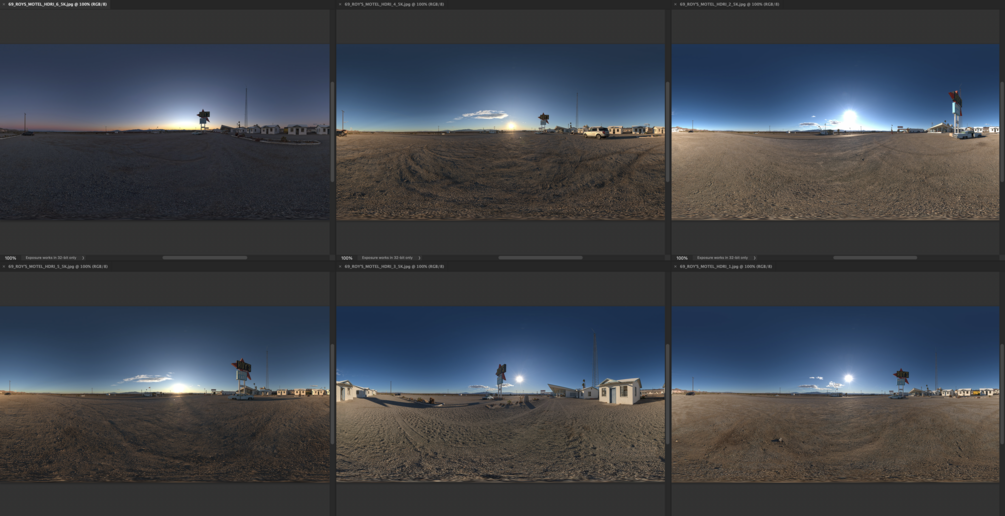1005x516 pixels.
Task: Click the horizontal scrollbar of HDRI_6 window
Action: tap(204, 258)
